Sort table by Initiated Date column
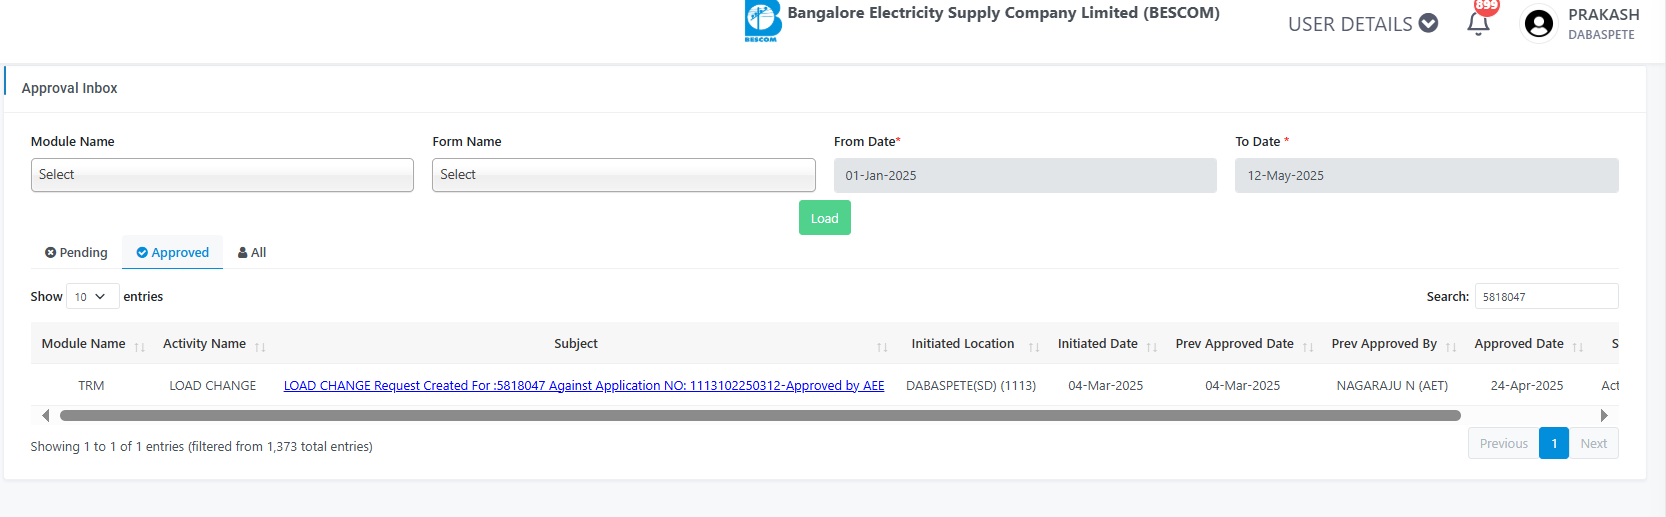The image size is (1666, 517). (1098, 344)
